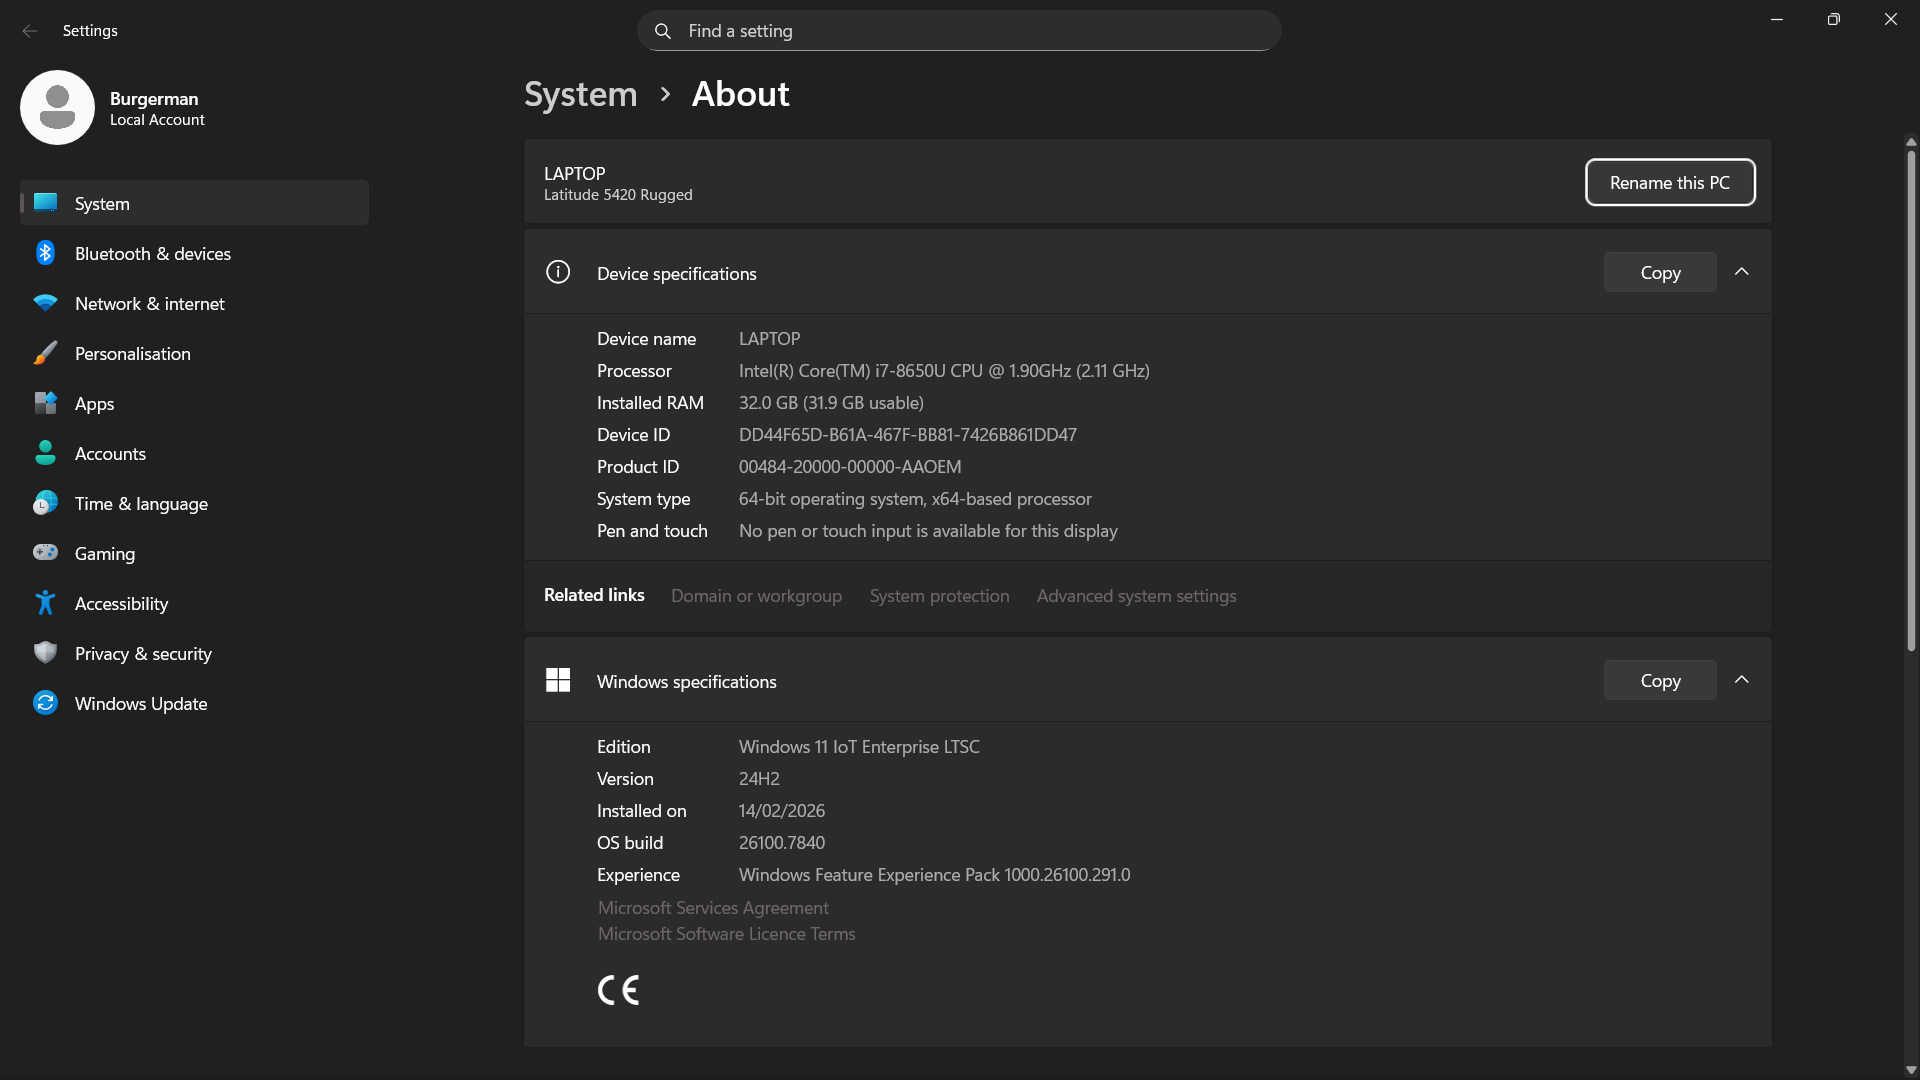Go to System in breadcrumb

click(580, 94)
